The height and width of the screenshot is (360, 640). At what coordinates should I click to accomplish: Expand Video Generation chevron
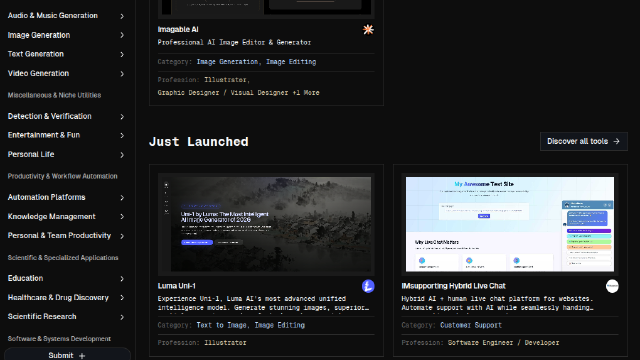click(122, 74)
